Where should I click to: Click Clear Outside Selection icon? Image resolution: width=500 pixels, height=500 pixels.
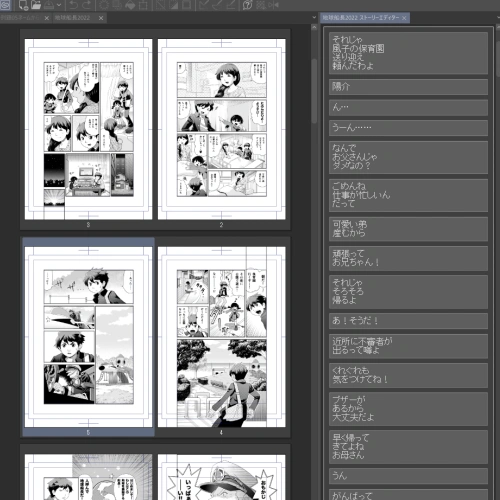click(117, 5)
